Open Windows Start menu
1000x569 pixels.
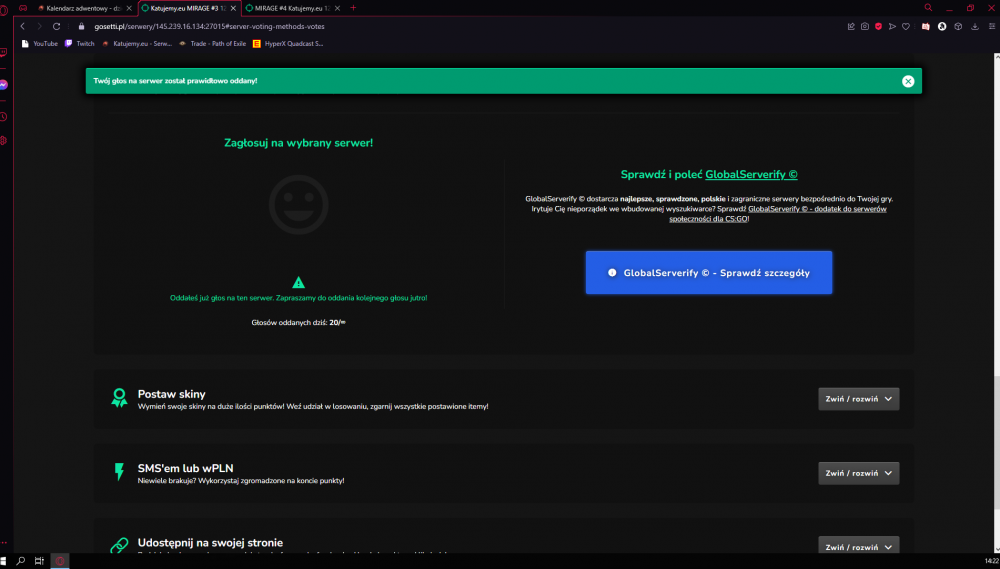click(x=5, y=561)
